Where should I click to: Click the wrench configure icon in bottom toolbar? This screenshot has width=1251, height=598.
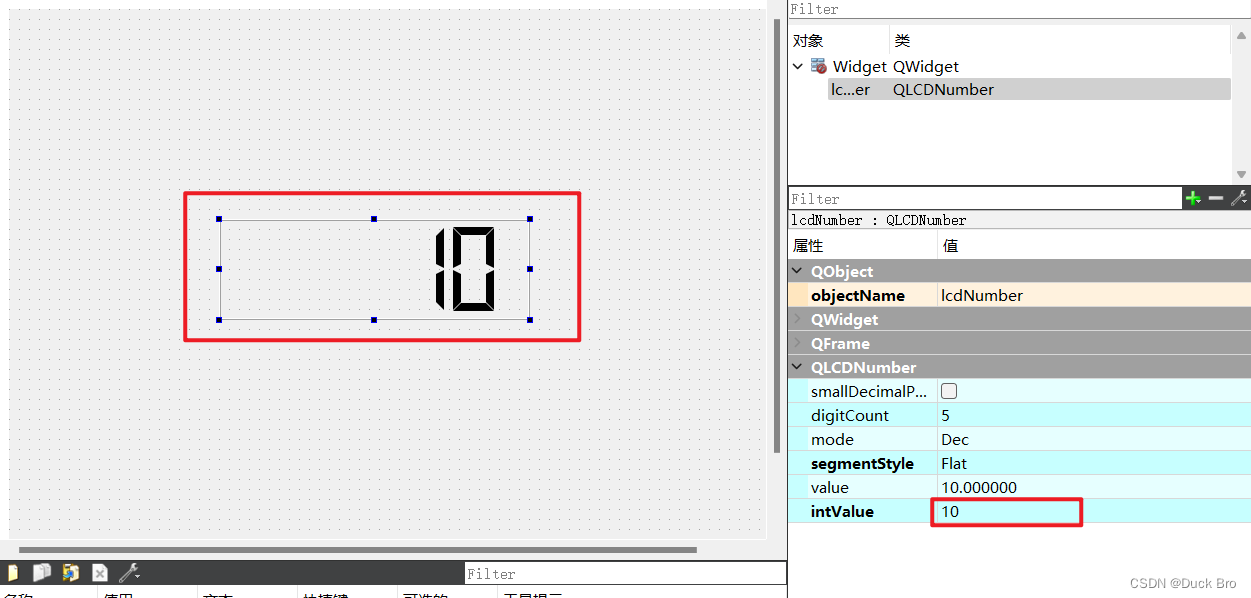[129, 572]
